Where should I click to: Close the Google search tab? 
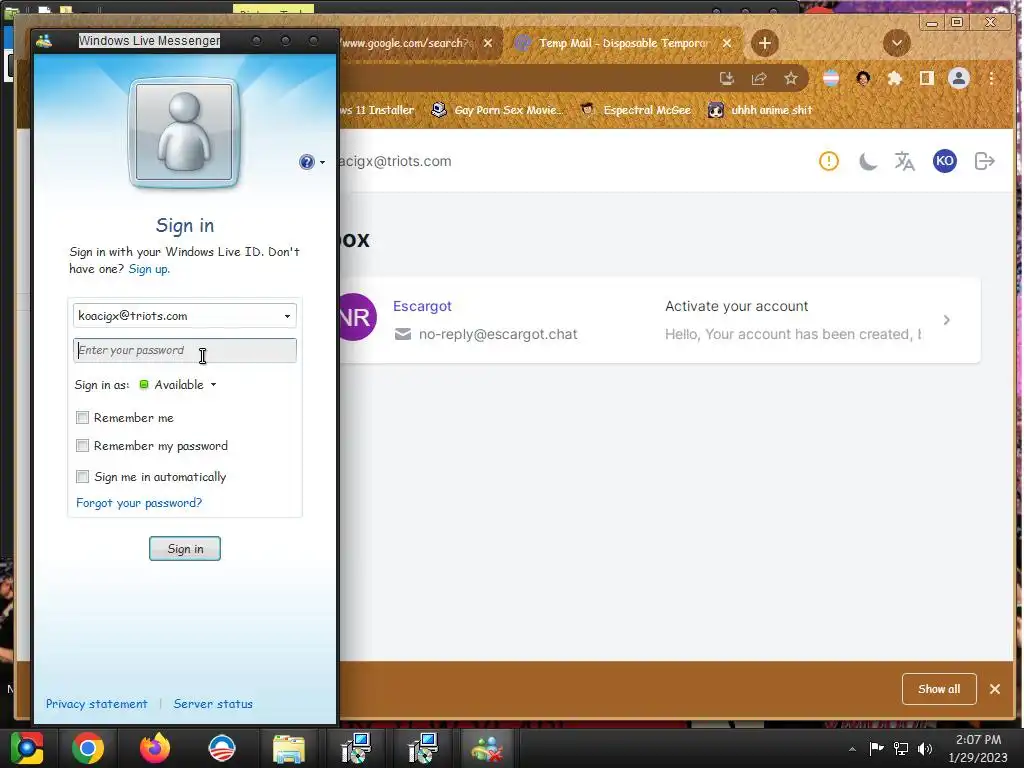coord(488,43)
